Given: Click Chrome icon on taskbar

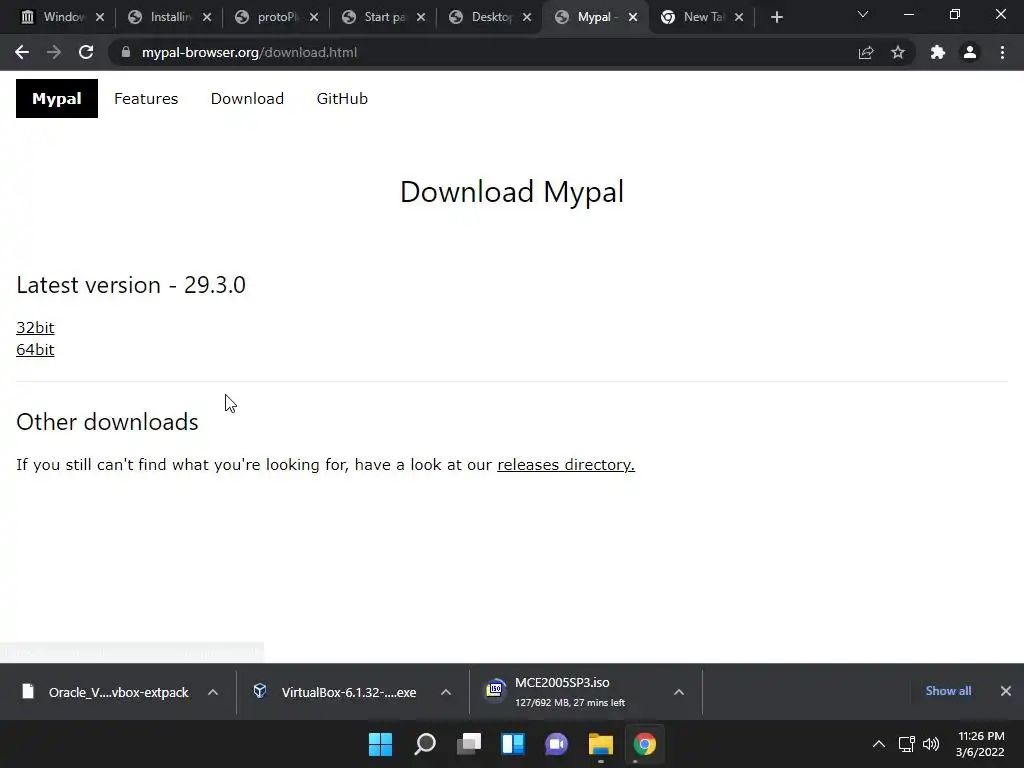Looking at the screenshot, I should (645, 744).
